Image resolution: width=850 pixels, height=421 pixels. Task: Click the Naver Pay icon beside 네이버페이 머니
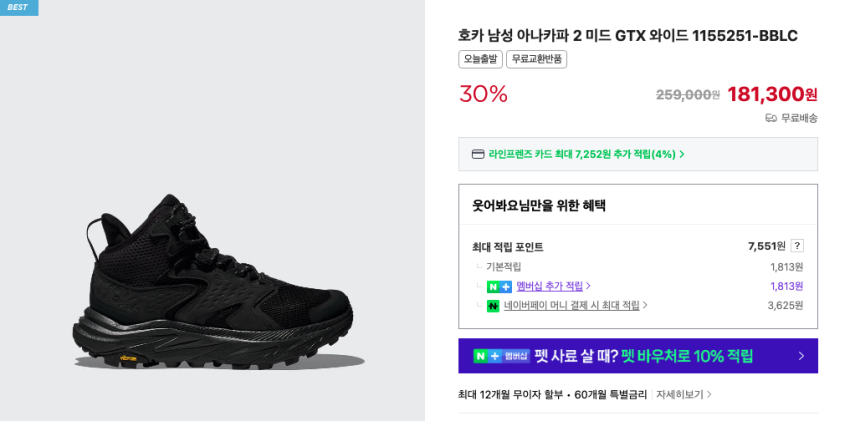[x=493, y=306]
